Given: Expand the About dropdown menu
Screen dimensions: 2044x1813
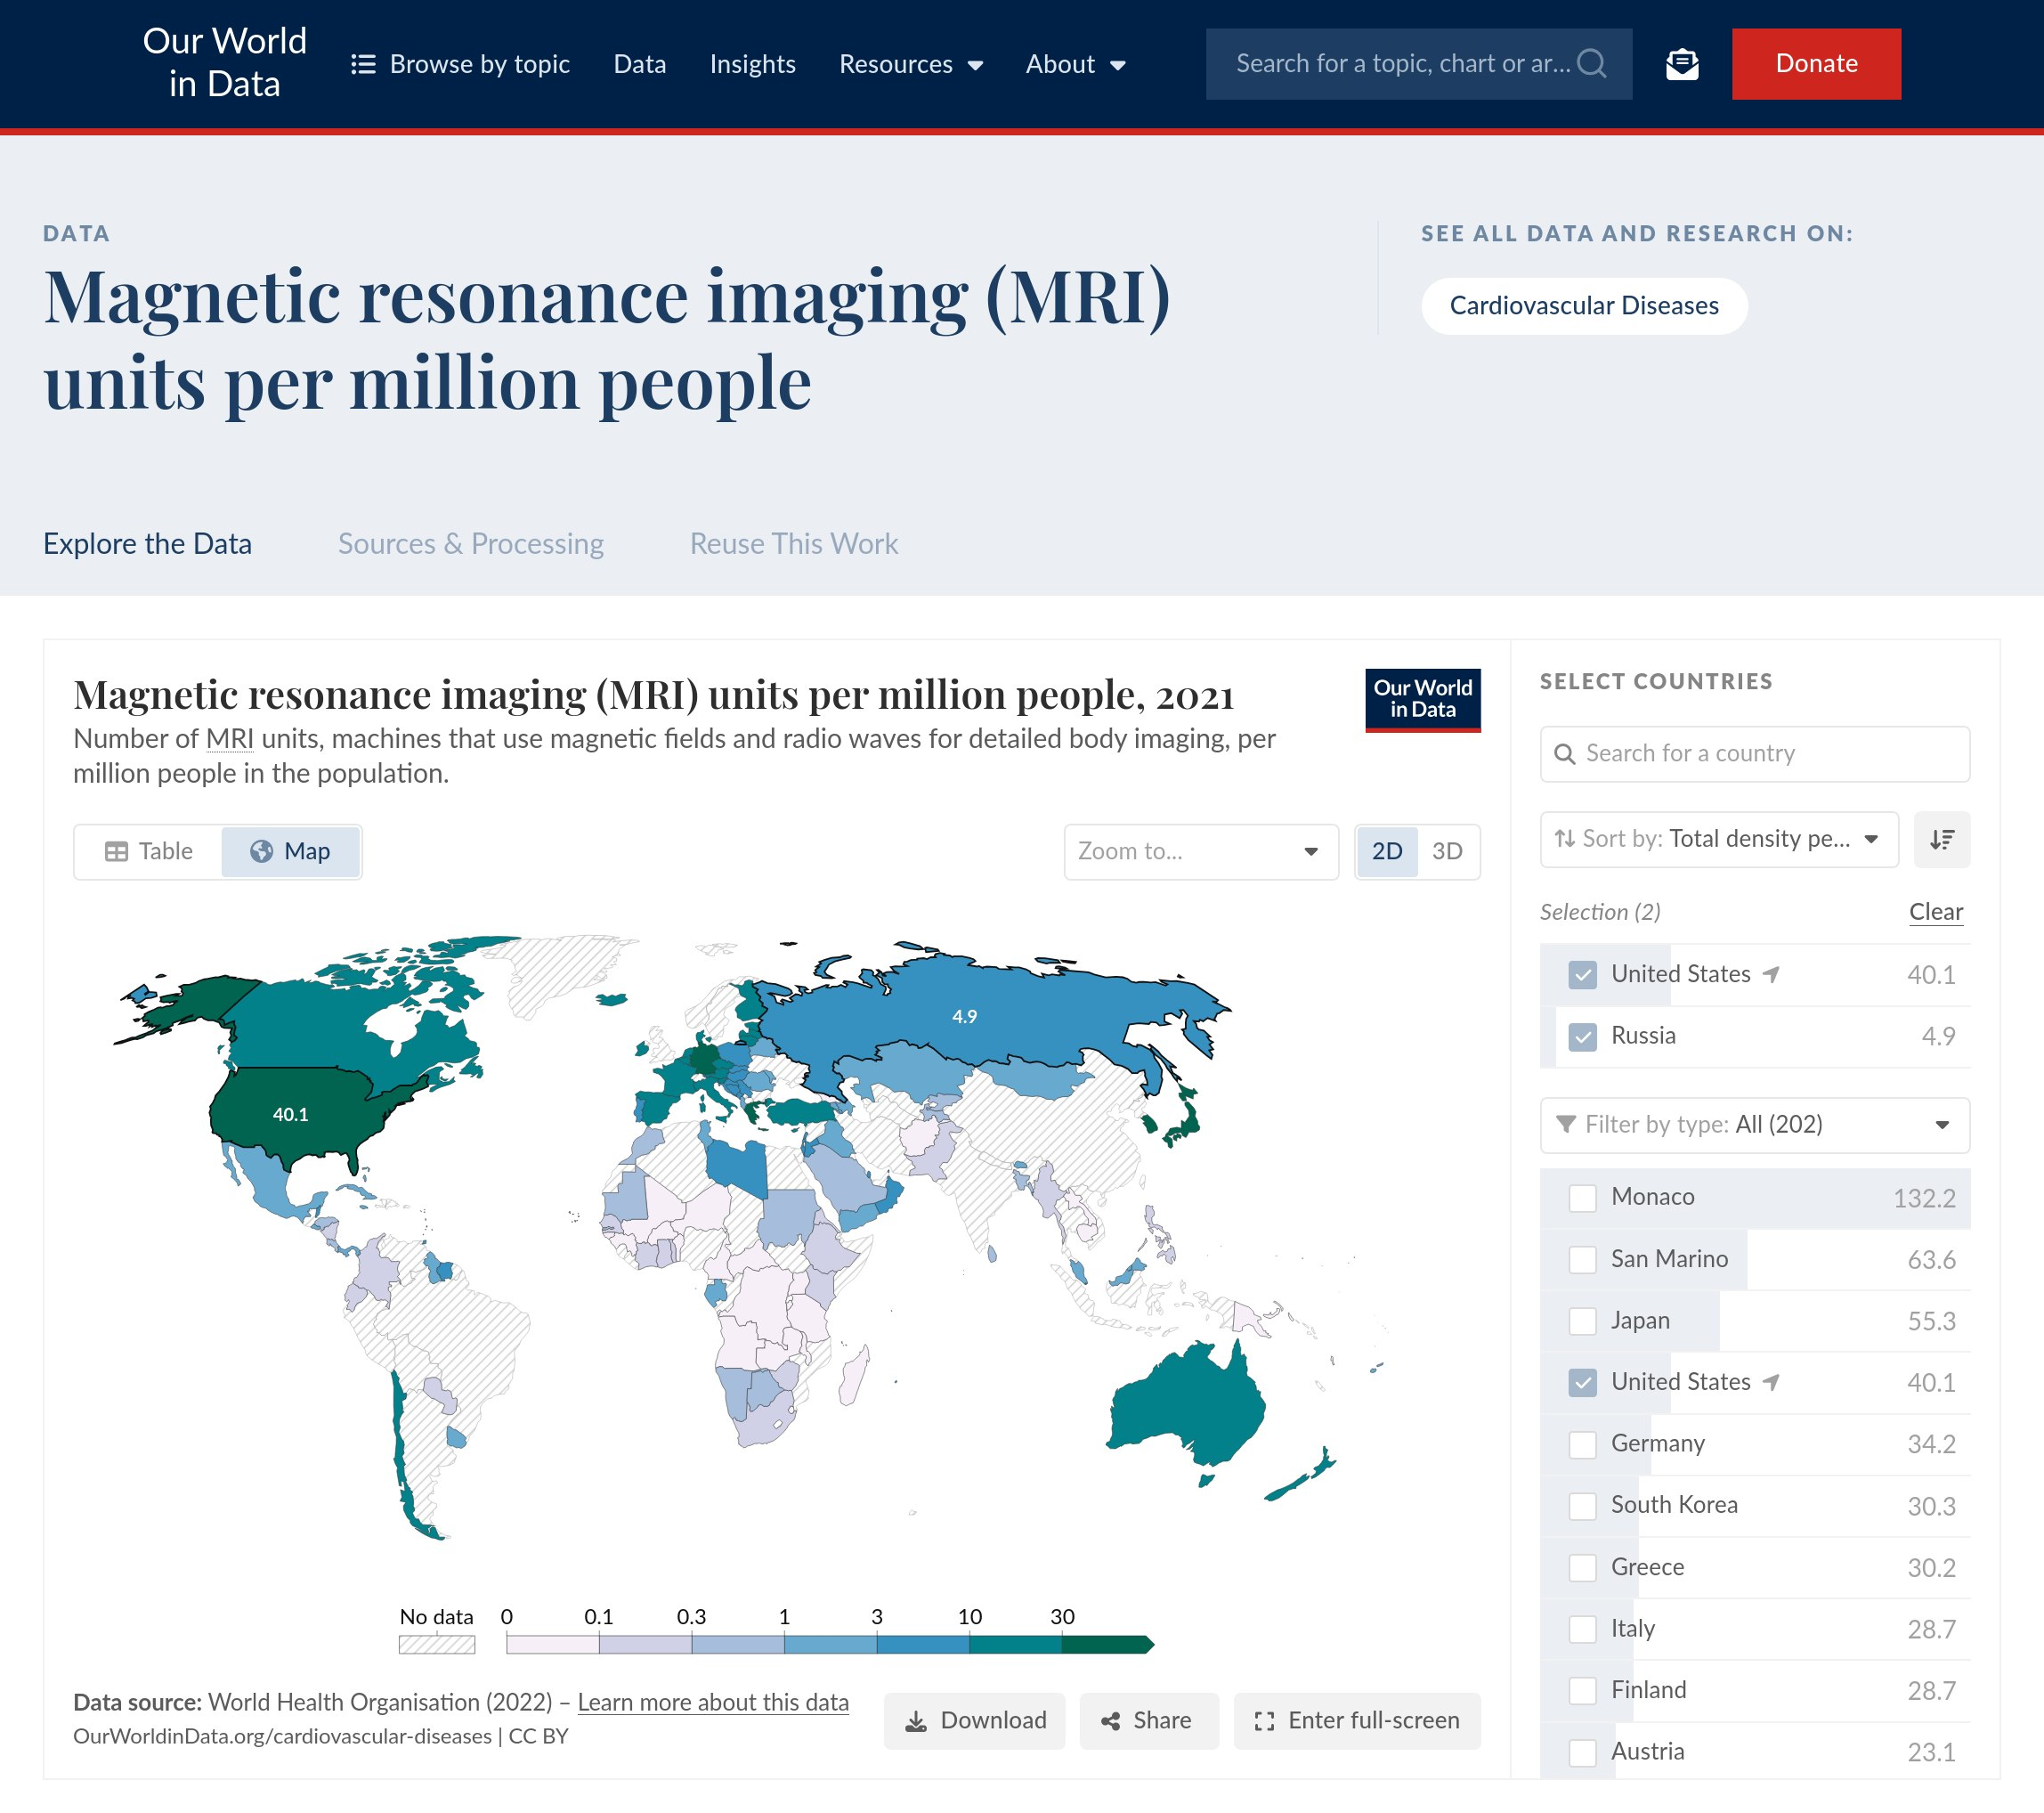Looking at the screenshot, I should click(1076, 64).
